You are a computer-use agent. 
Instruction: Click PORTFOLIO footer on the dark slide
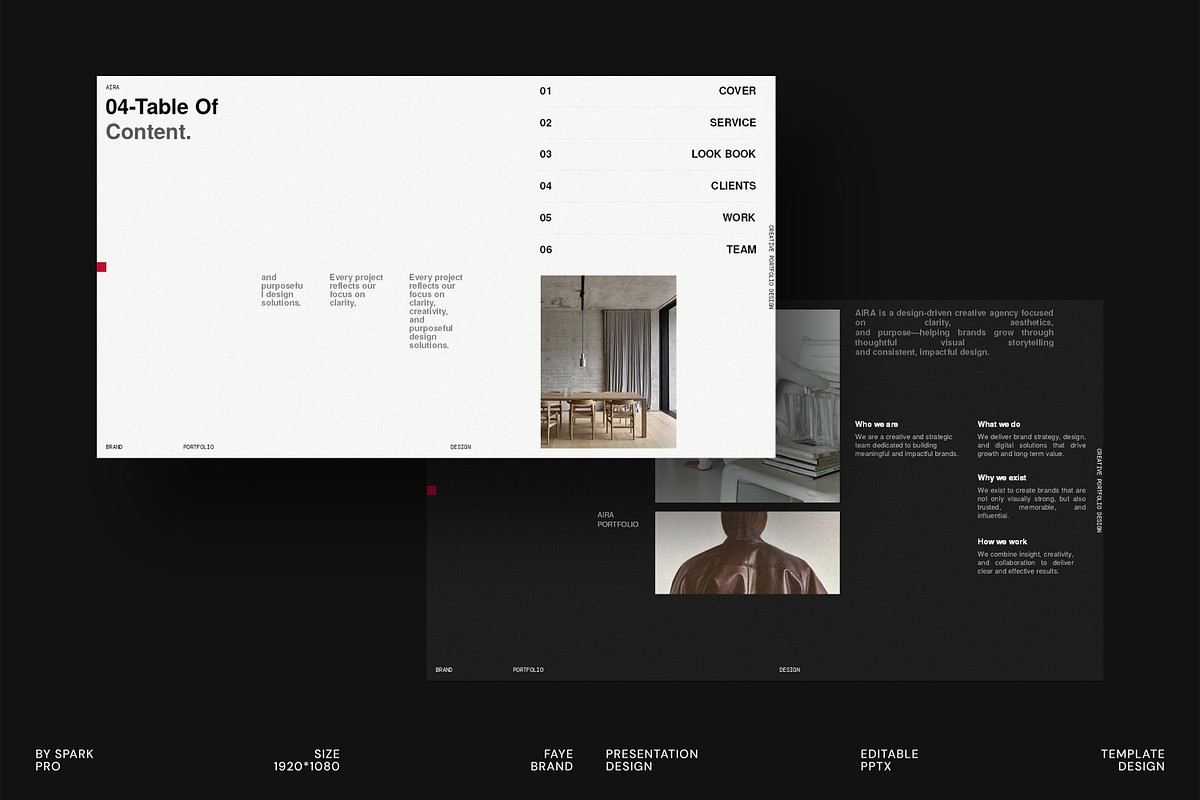(x=528, y=670)
